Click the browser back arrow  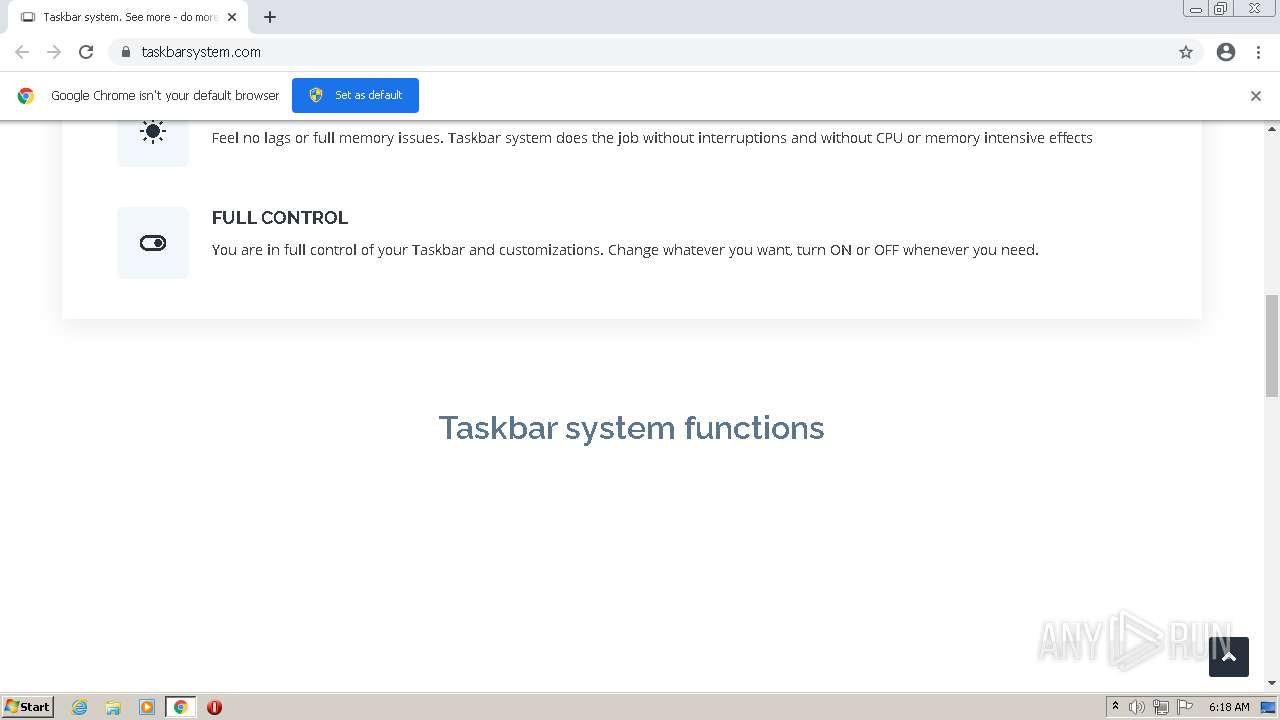(x=22, y=52)
